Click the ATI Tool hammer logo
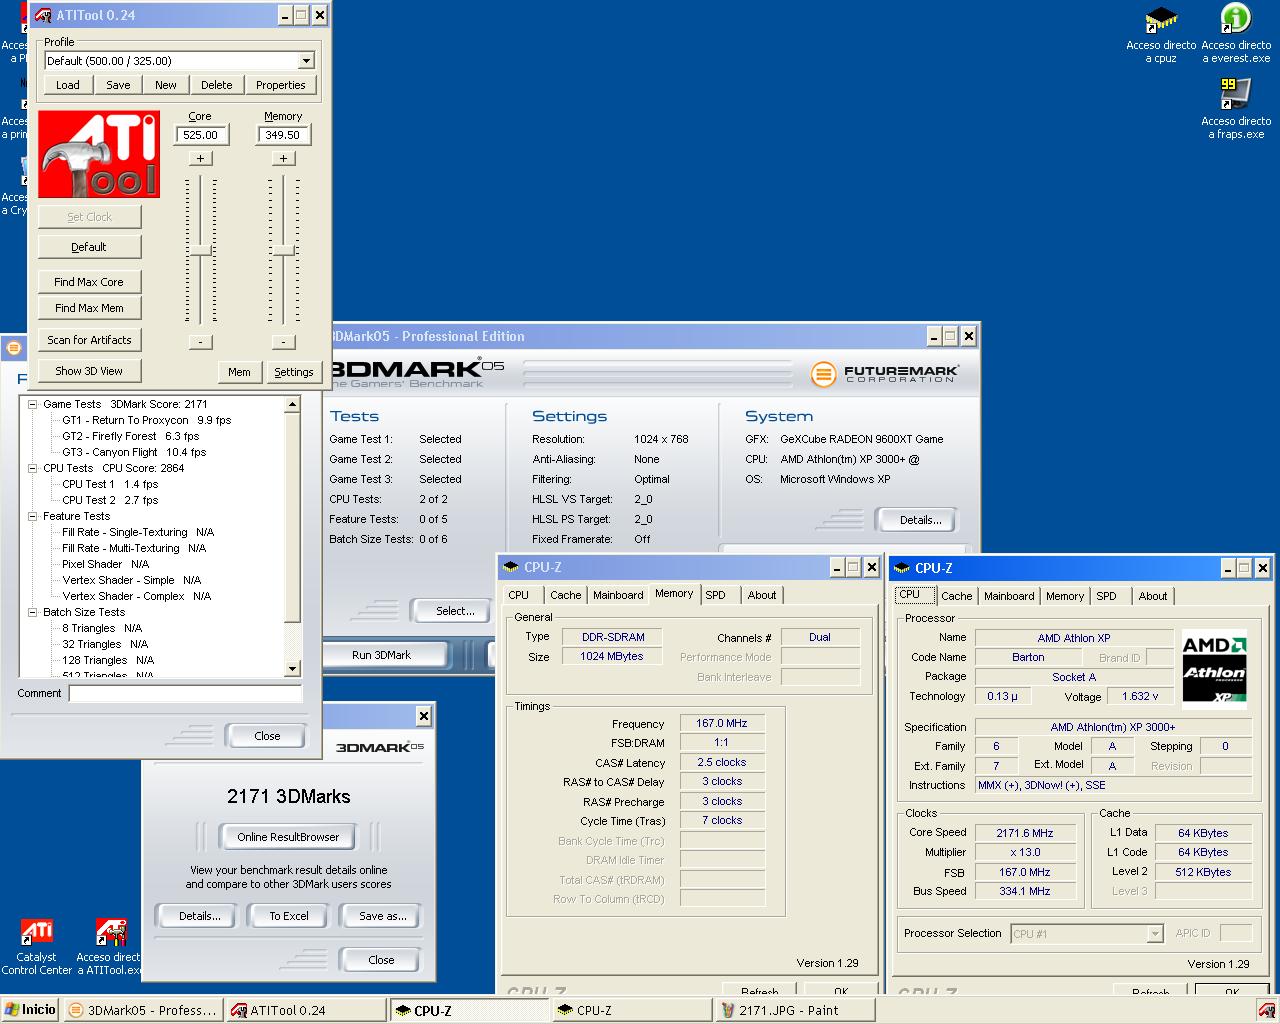This screenshot has height=1024, width=1280. [99, 154]
